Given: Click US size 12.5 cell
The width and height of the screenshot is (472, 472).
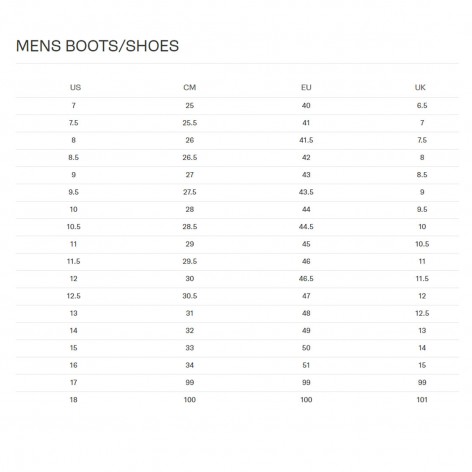Looking at the screenshot, I should pyautogui.click(x=74, y=296).
